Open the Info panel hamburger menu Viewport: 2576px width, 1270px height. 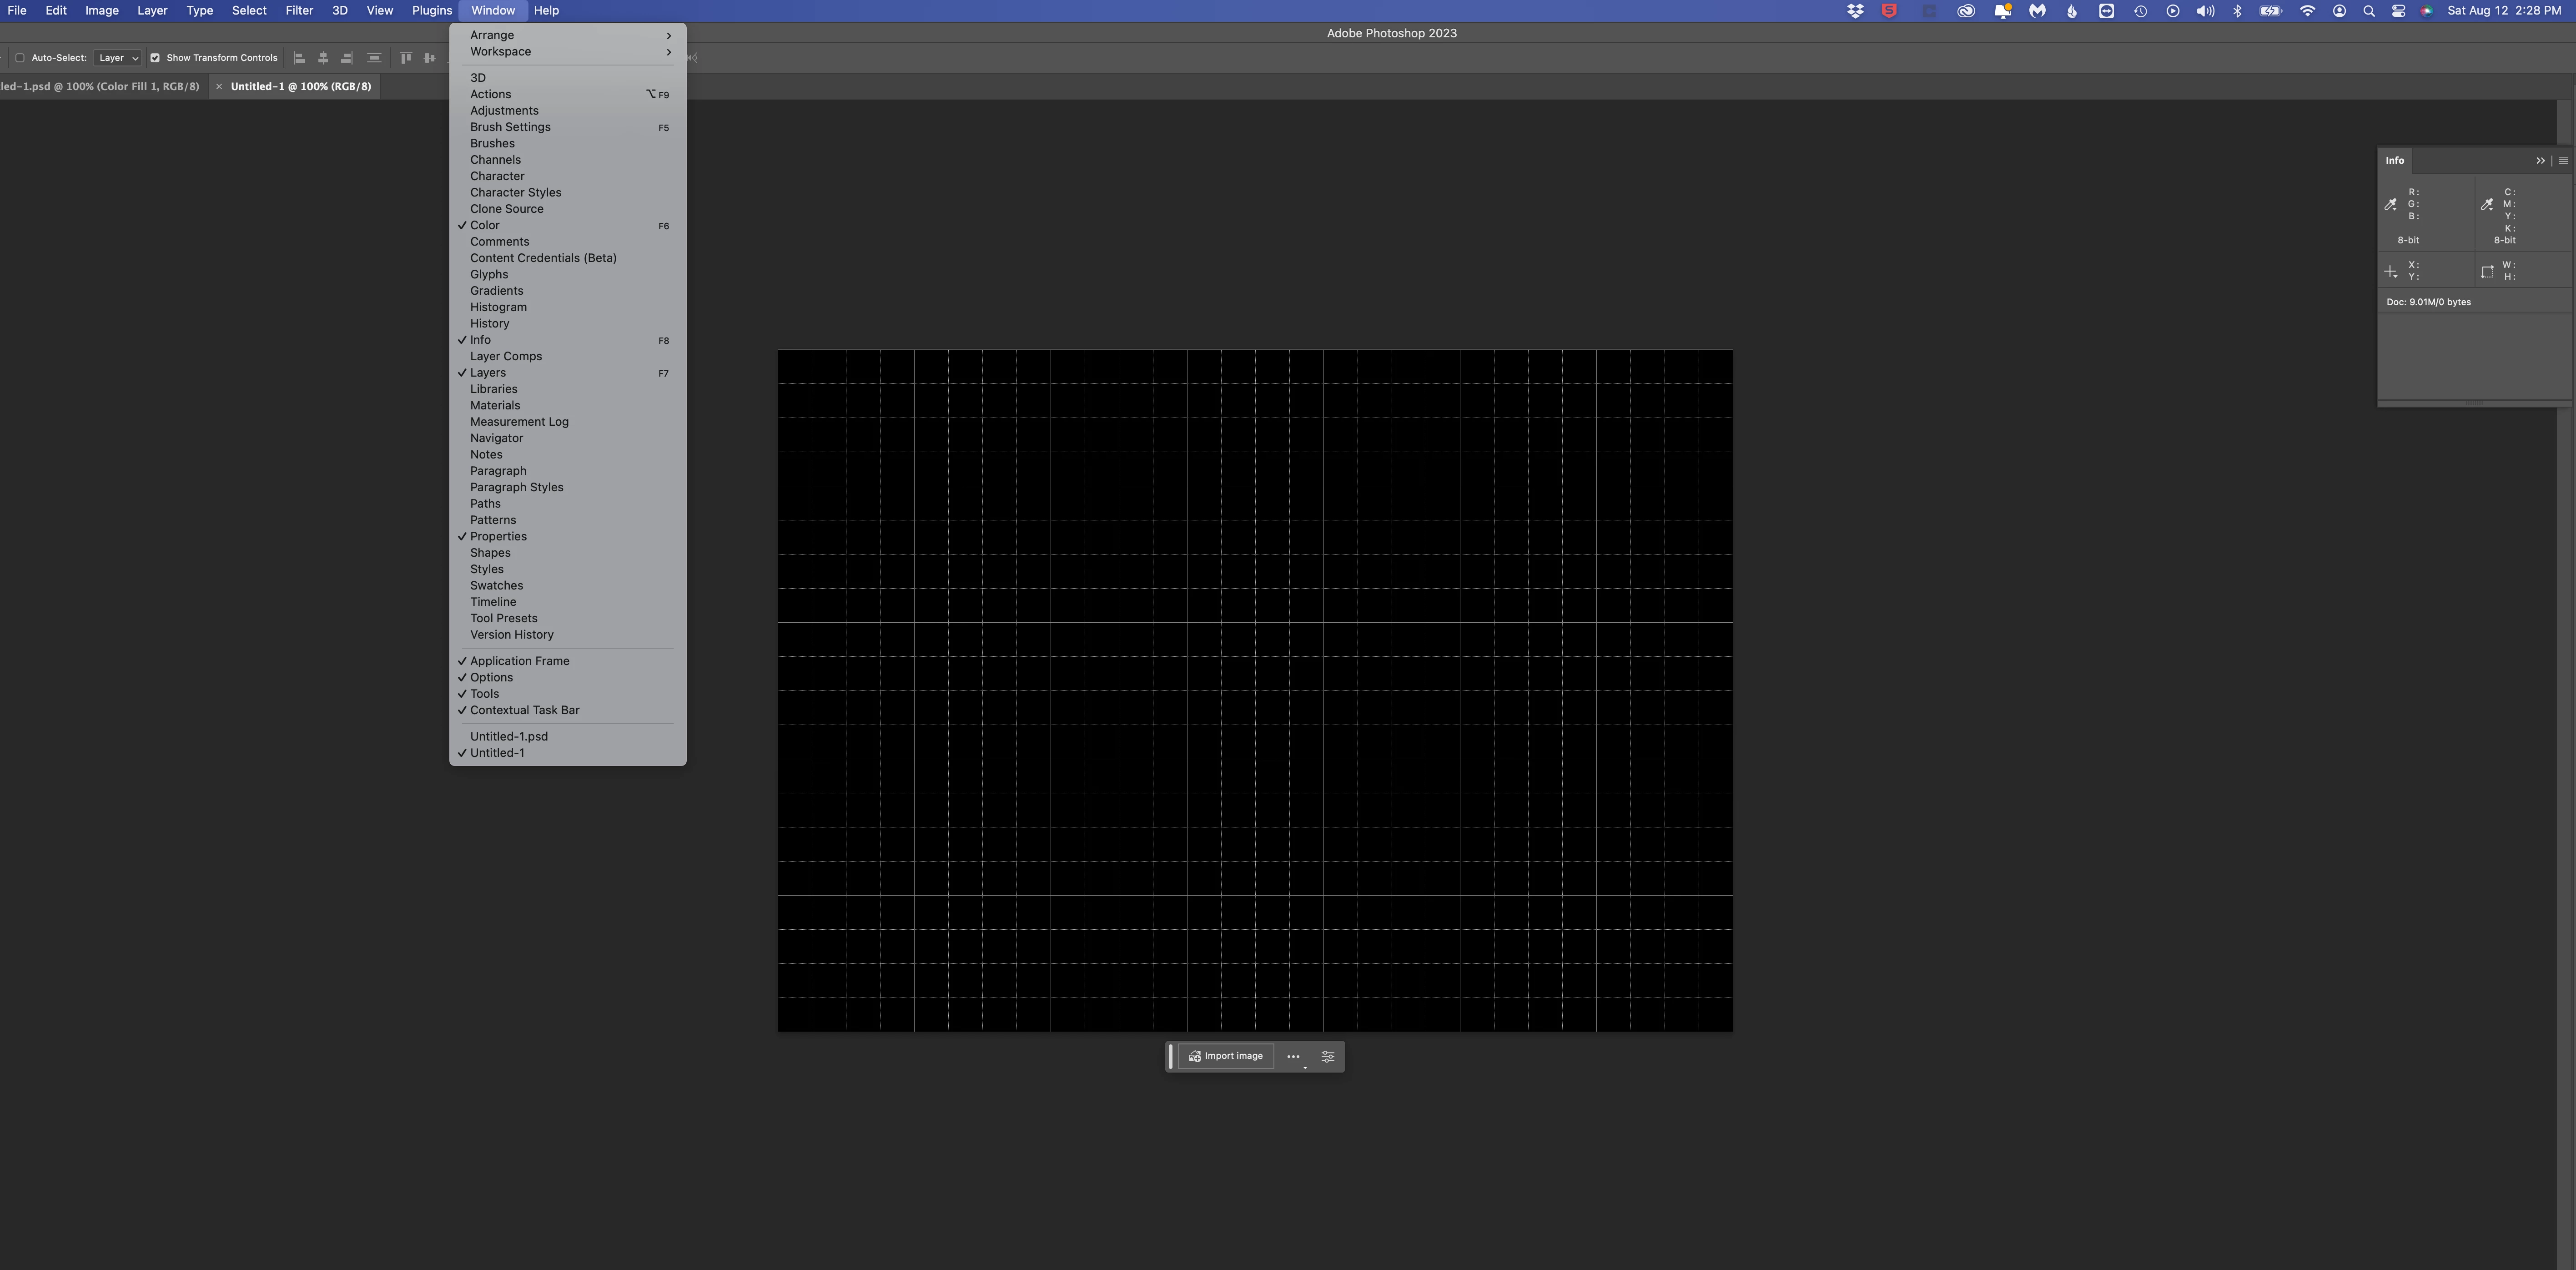pos(2562,161)
